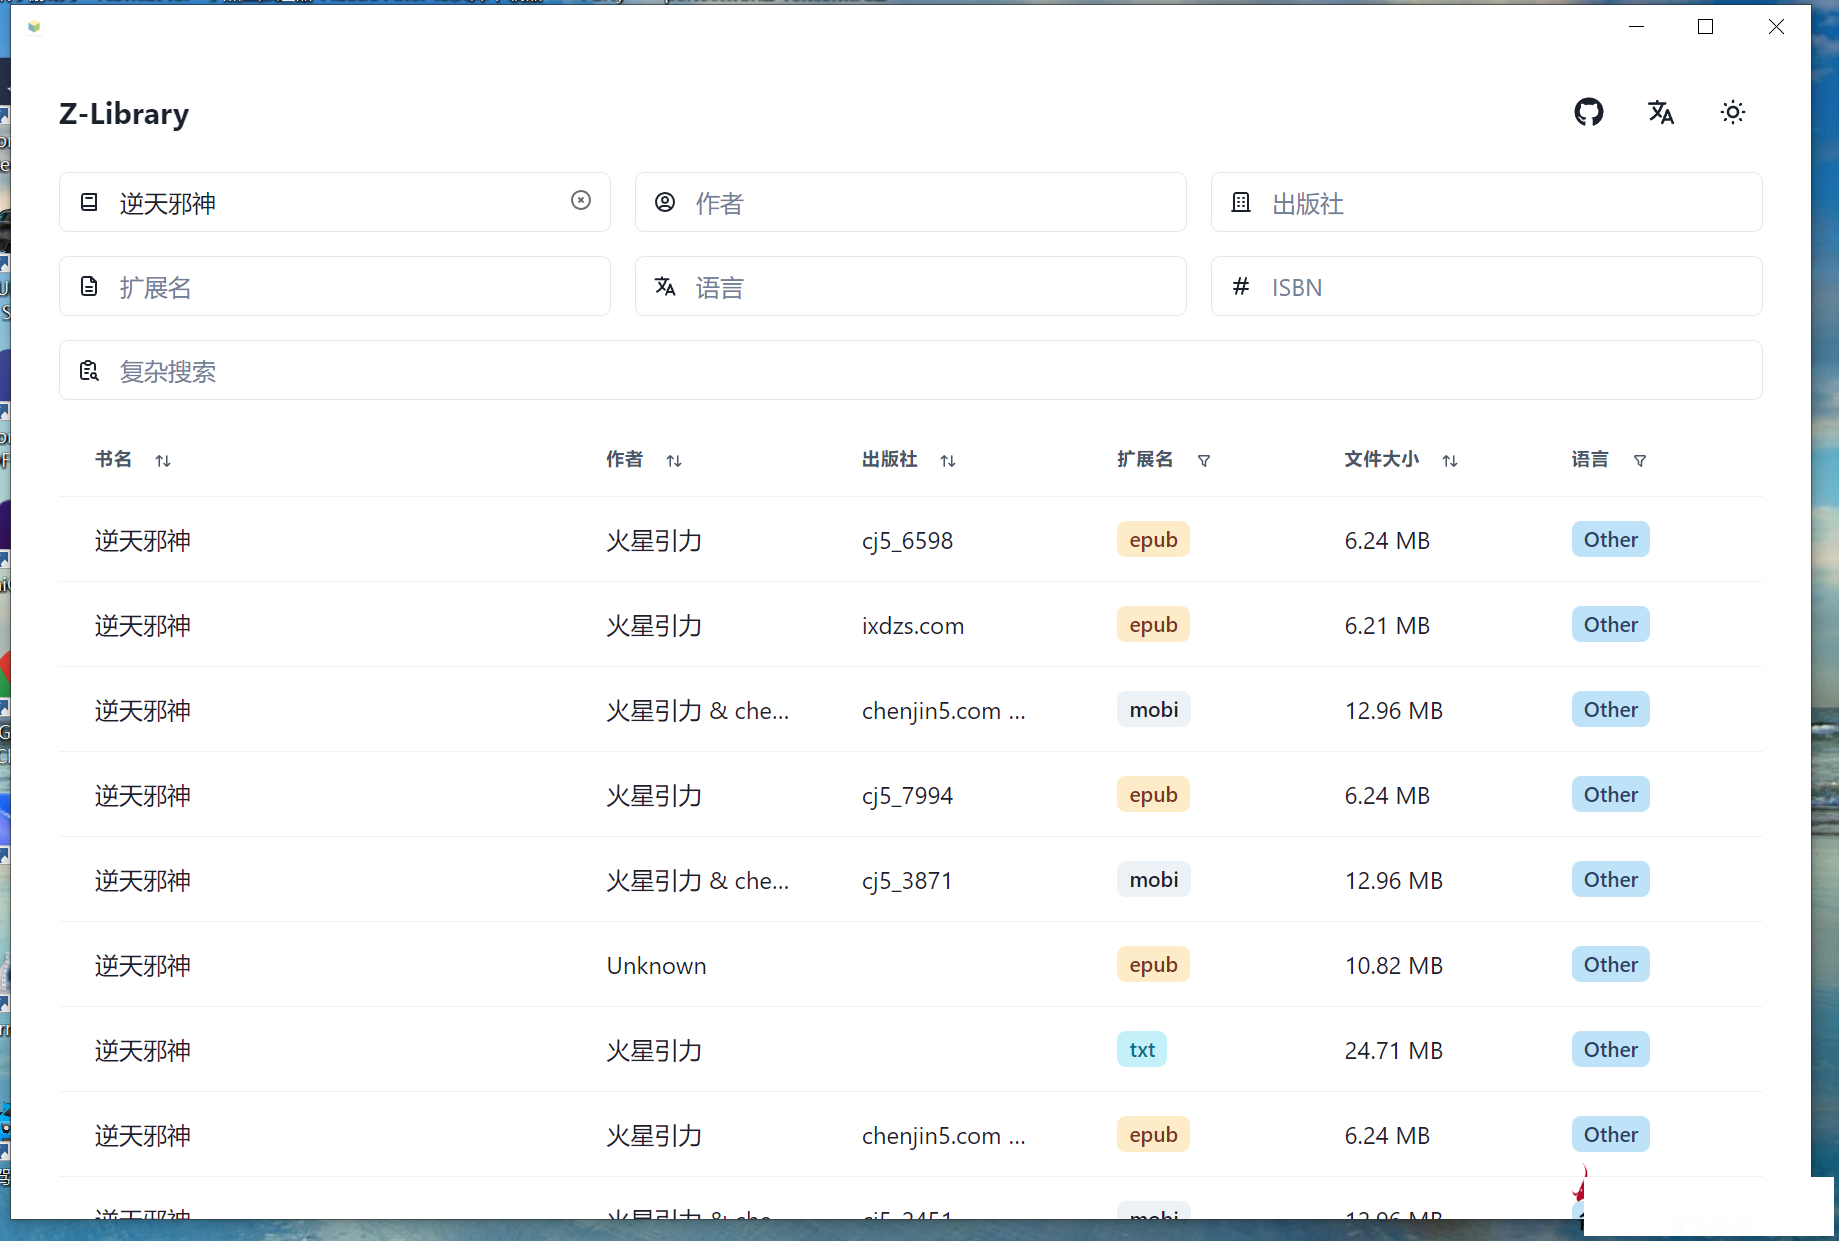Click the person icon in author field
Screen dimensions: 1839x1241
pos(665,202)
